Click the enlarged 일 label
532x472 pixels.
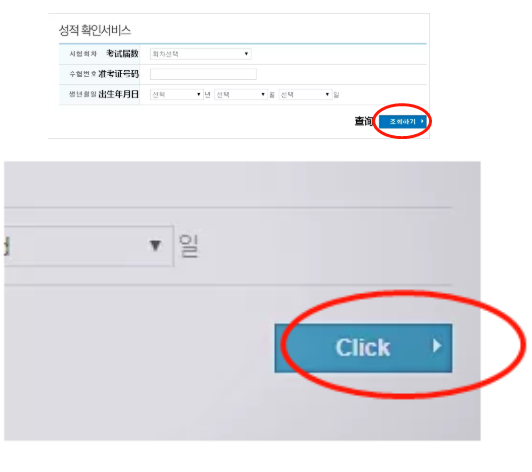point(189,246)
